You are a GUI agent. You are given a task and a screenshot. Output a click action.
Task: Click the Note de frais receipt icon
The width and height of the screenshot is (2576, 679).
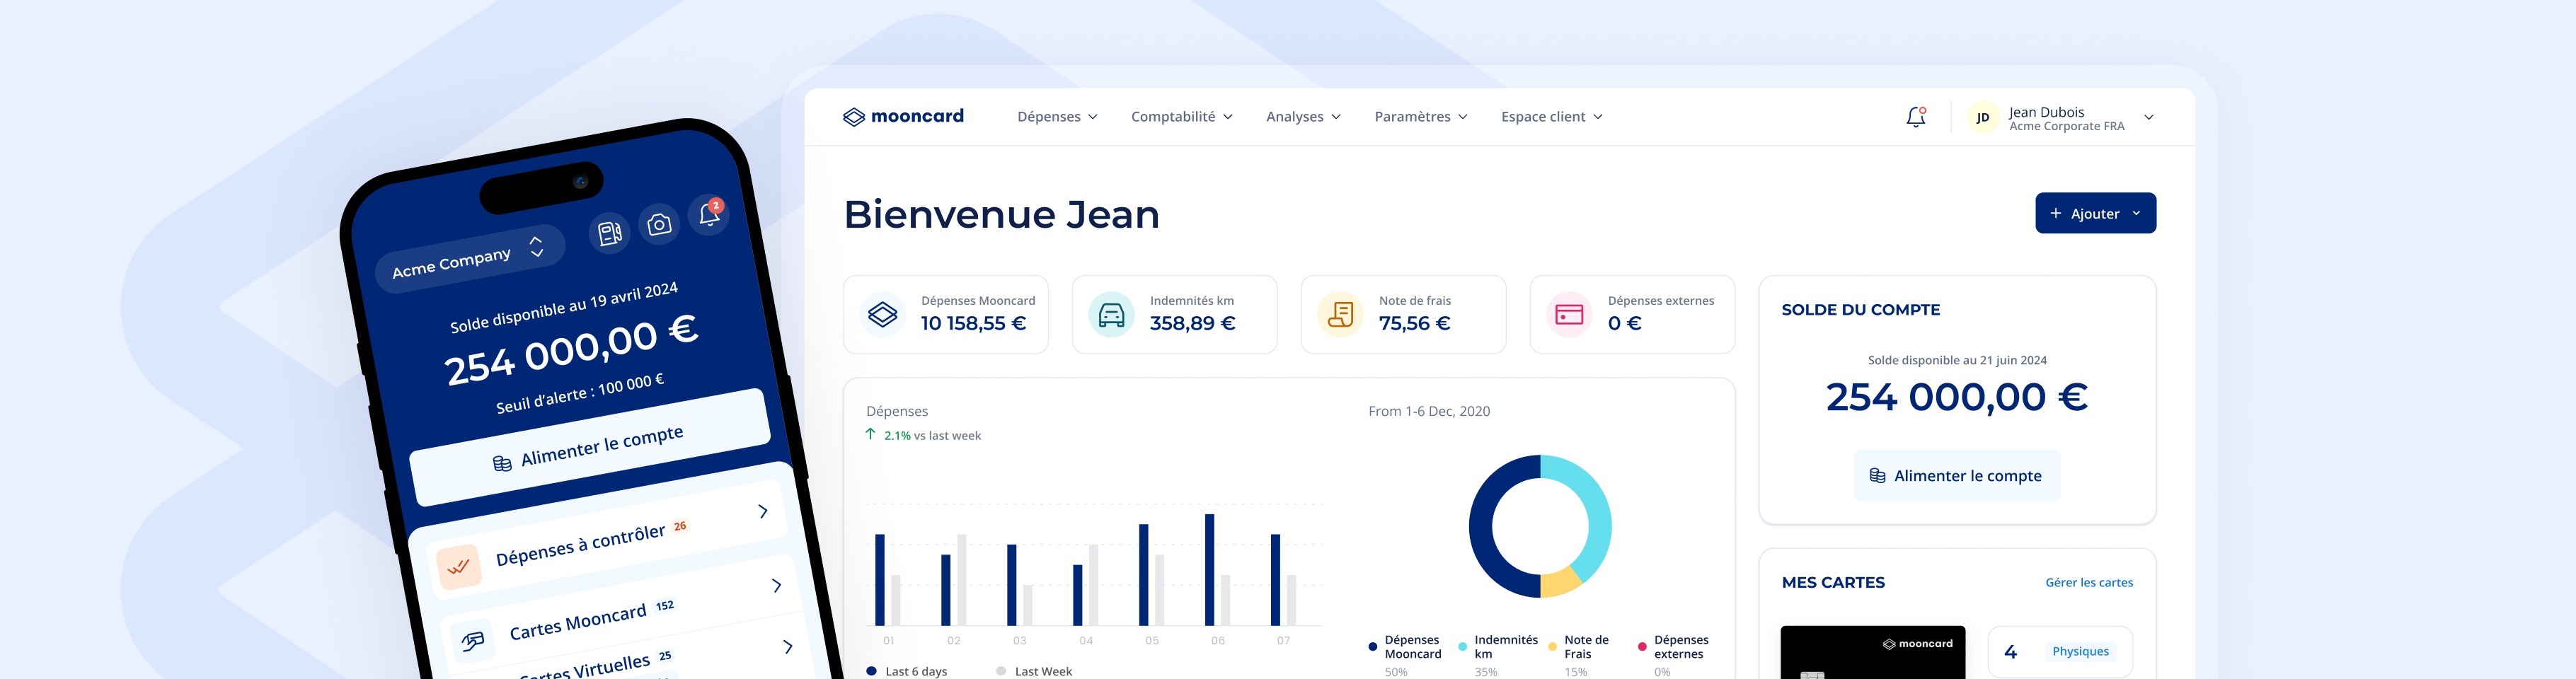click(x=1340, y=315)
